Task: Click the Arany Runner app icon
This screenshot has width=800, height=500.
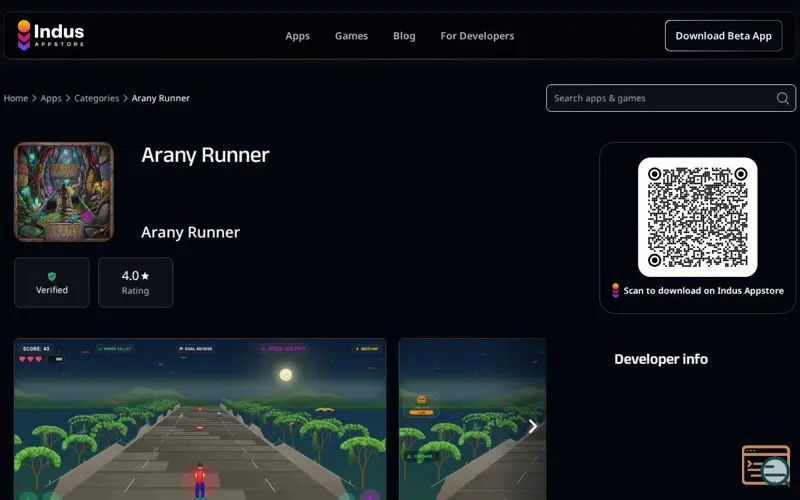Action: click(64, 192)
